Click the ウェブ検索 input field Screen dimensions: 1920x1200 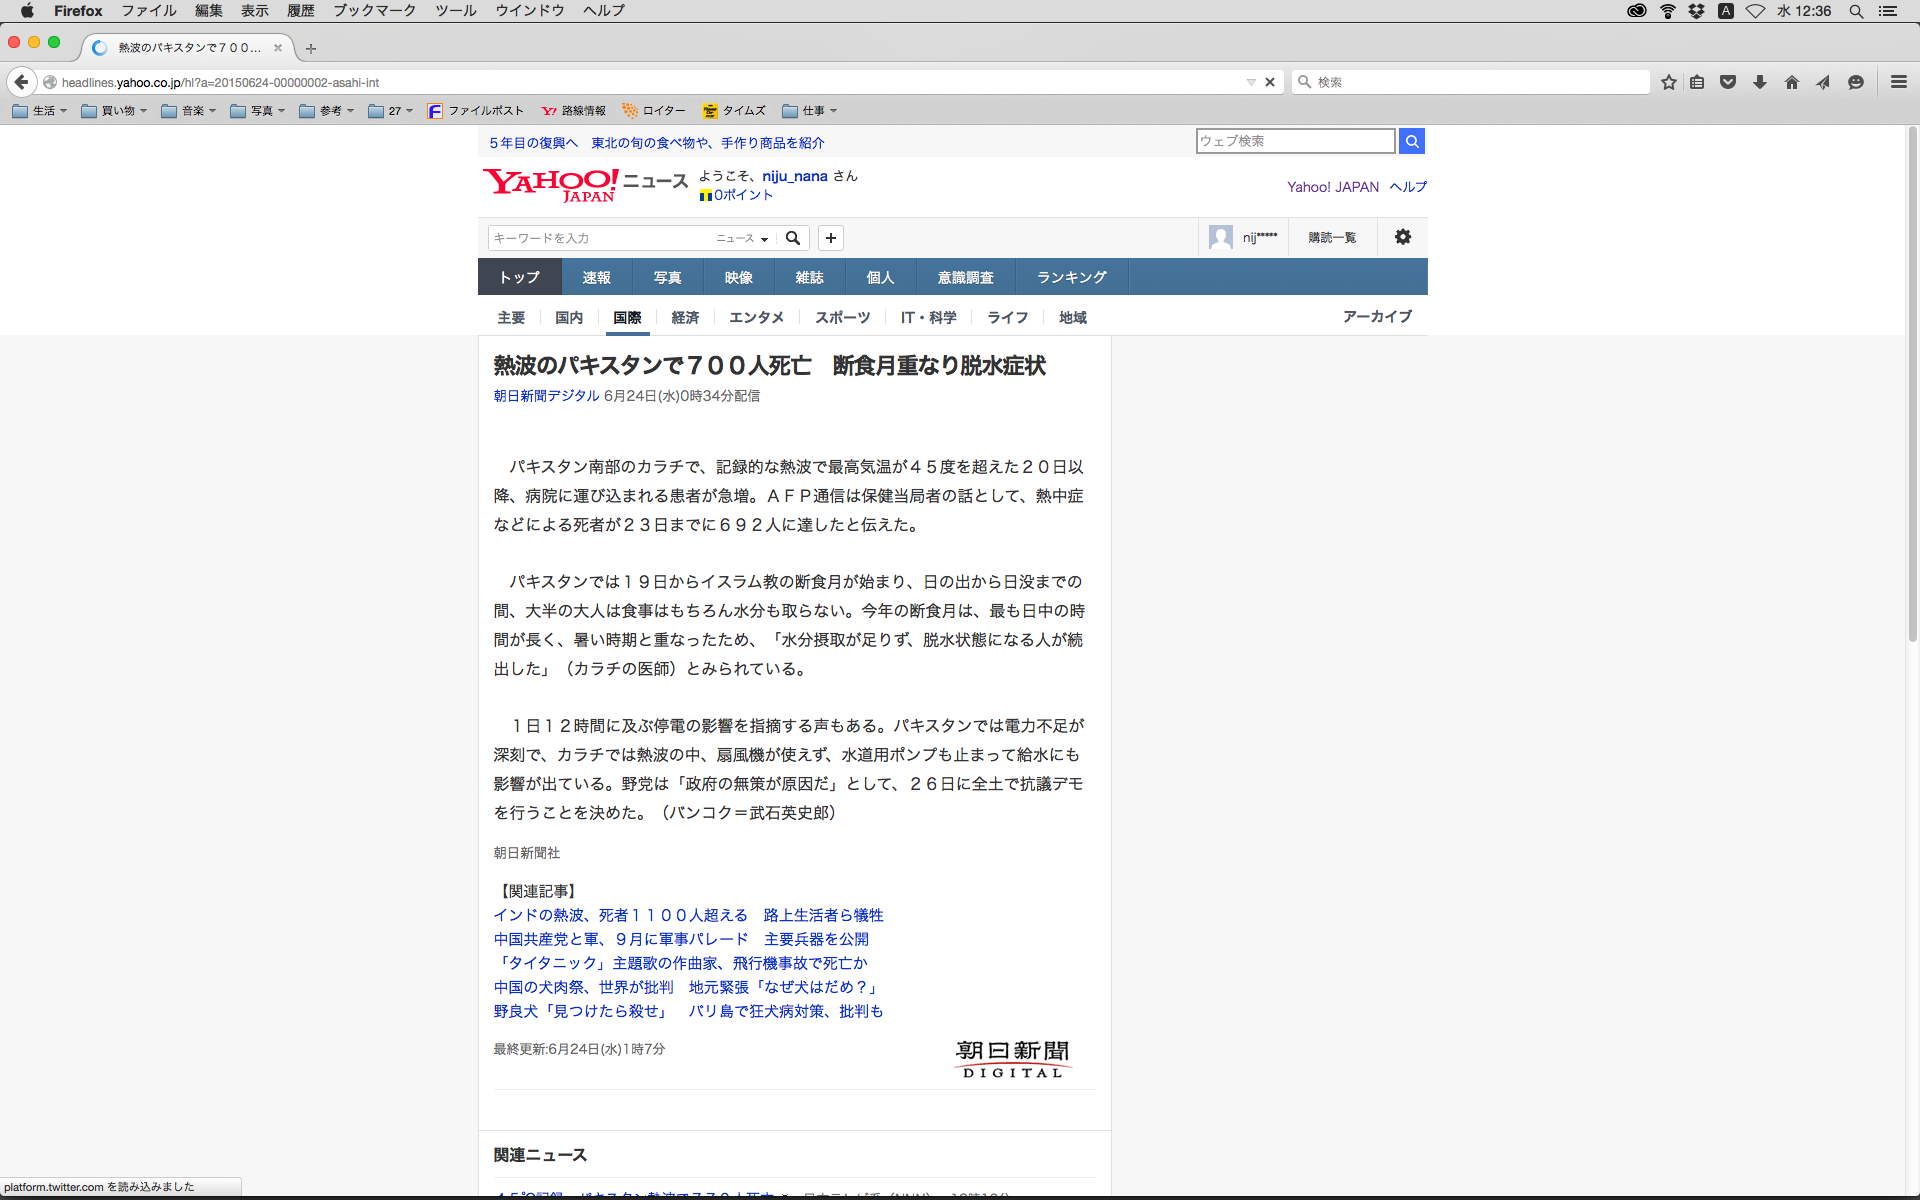point(1294,141)
